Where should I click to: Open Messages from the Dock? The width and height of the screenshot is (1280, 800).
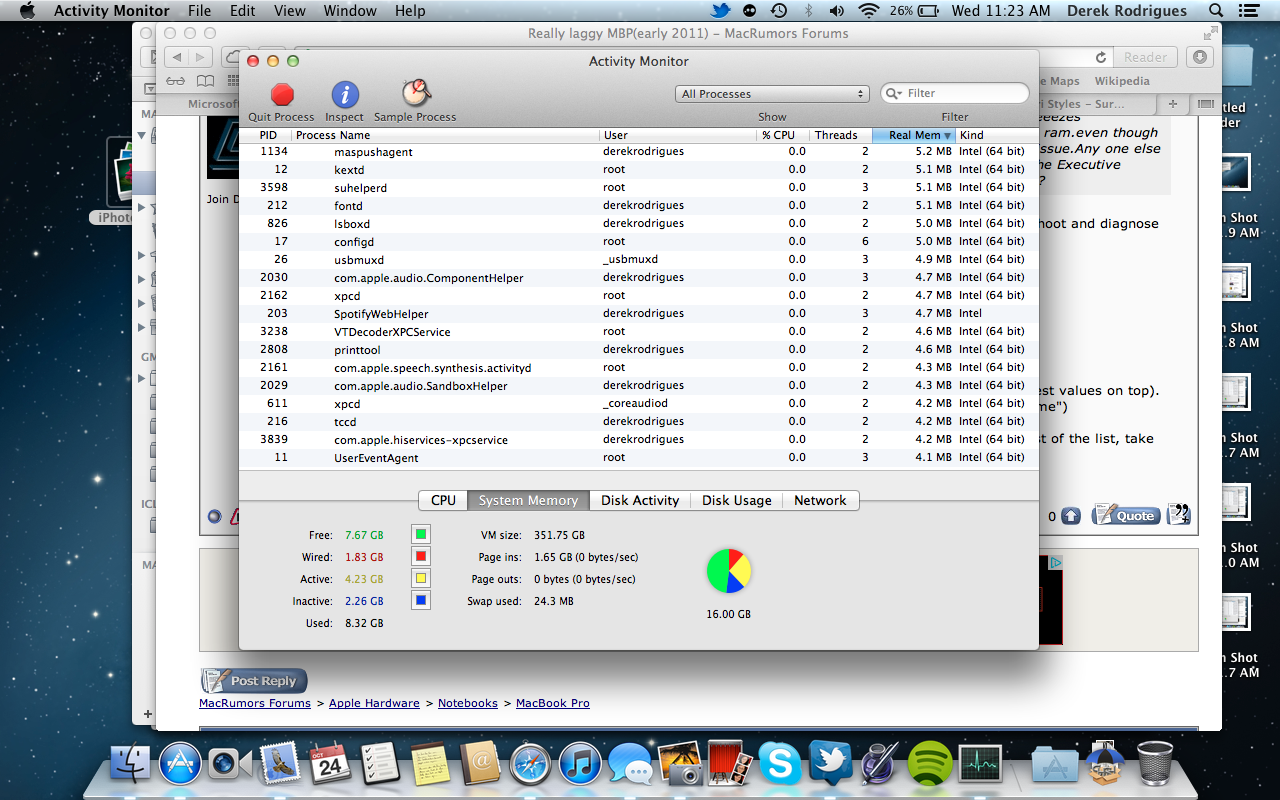pyautogui.click(x=630, y=765)
